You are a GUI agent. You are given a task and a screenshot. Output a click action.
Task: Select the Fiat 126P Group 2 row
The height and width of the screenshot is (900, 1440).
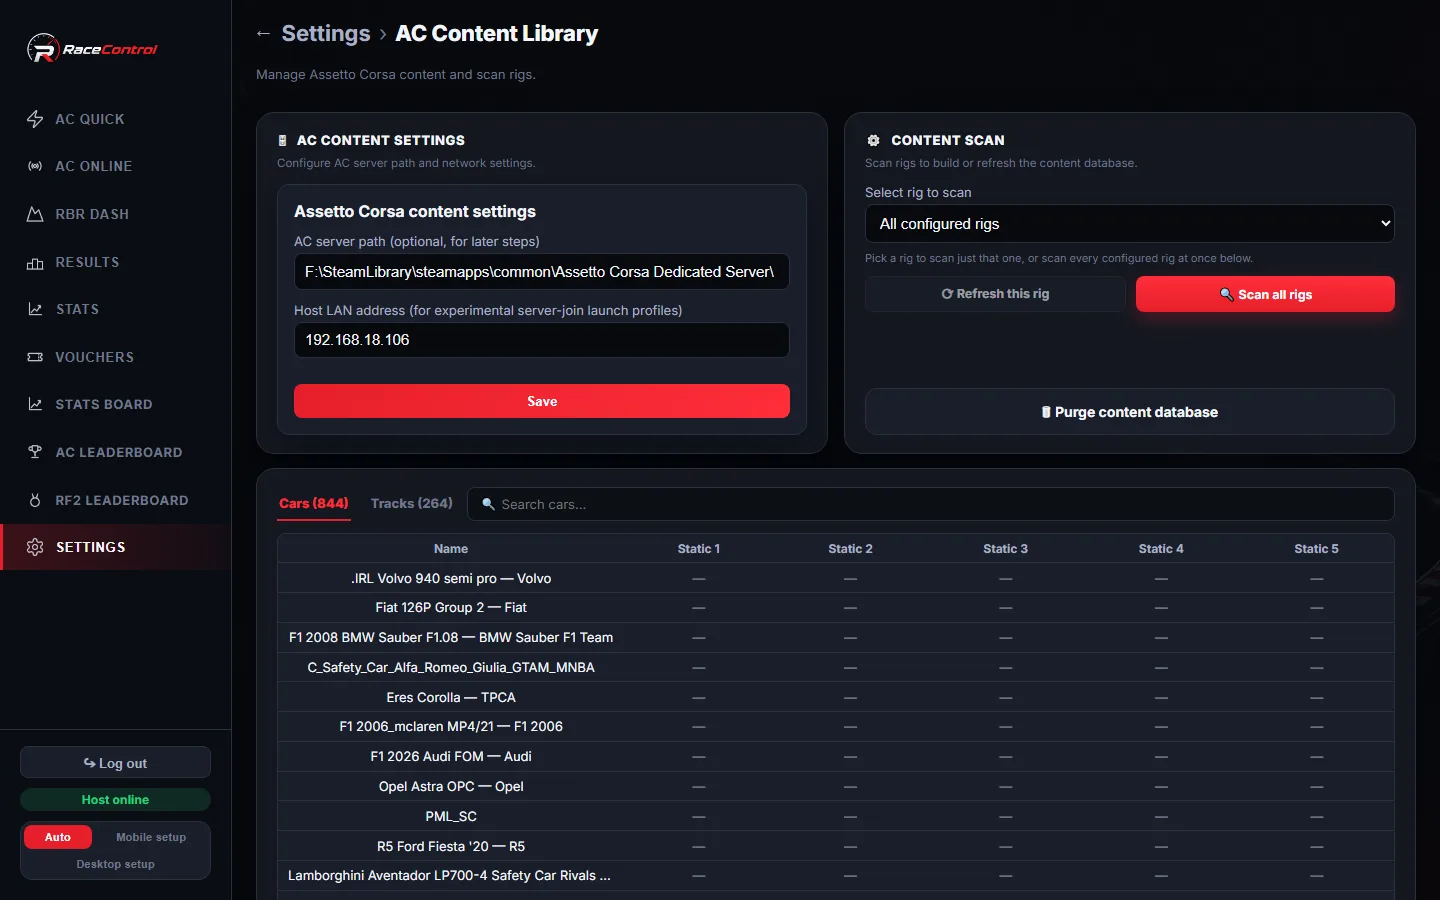point(835,608)
